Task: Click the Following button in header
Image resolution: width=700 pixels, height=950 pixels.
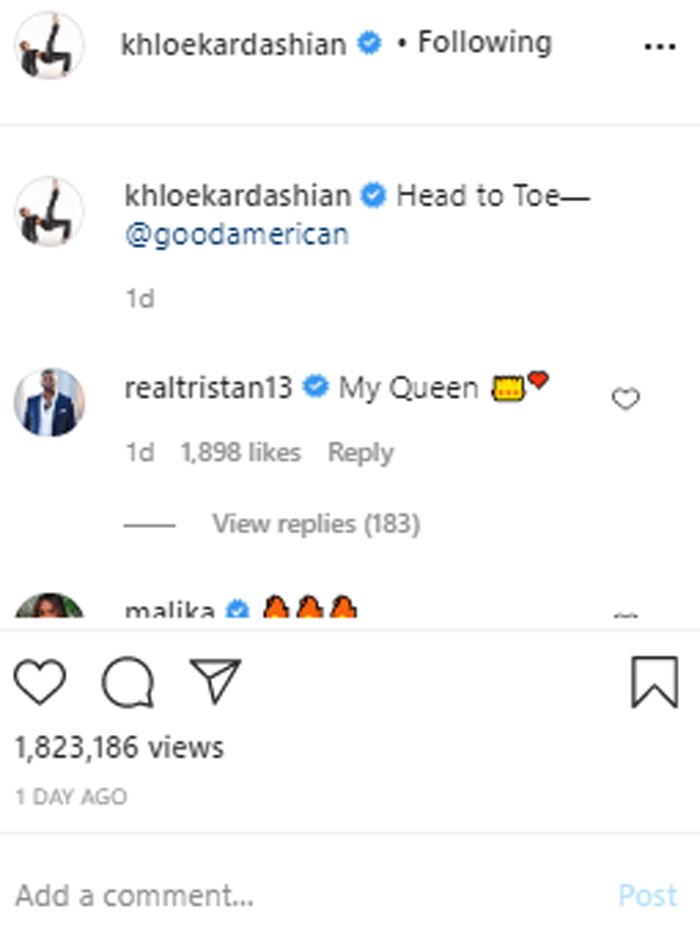Action: (484, 42)
